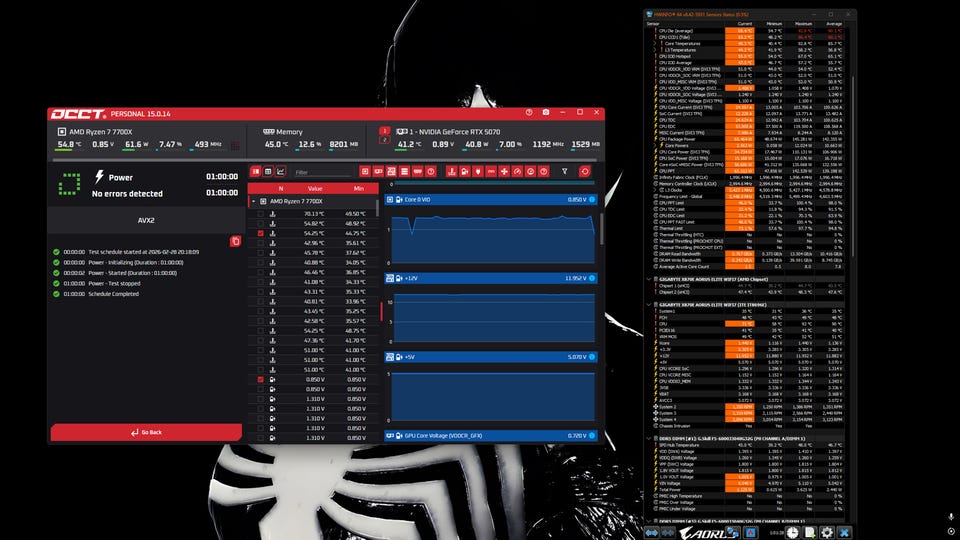This screenshot has width=960, height=540.
Task: Reset HWiNFO clock timer icon
Action: click(792, 533)
